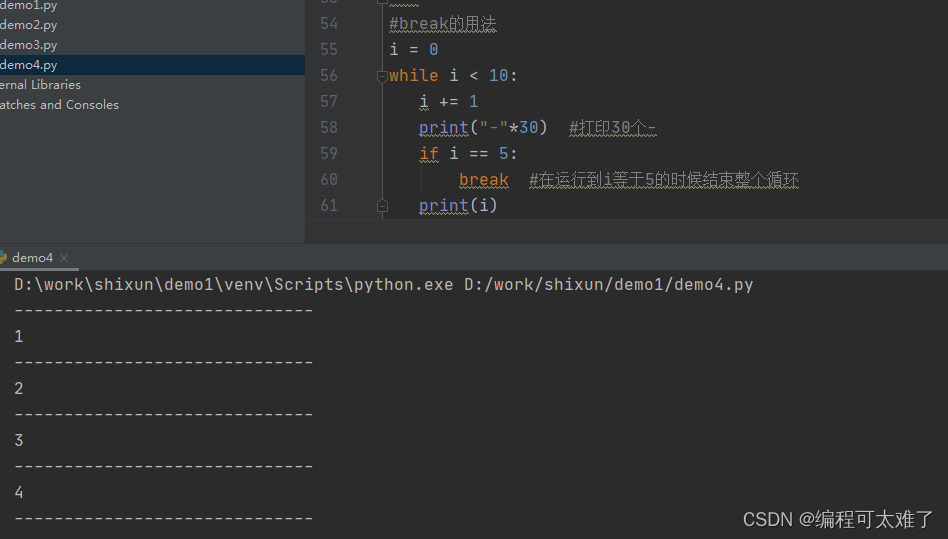Click the 'if i == 5:' line
This screenshot has width=948, height=539.
tap(469, 153)
